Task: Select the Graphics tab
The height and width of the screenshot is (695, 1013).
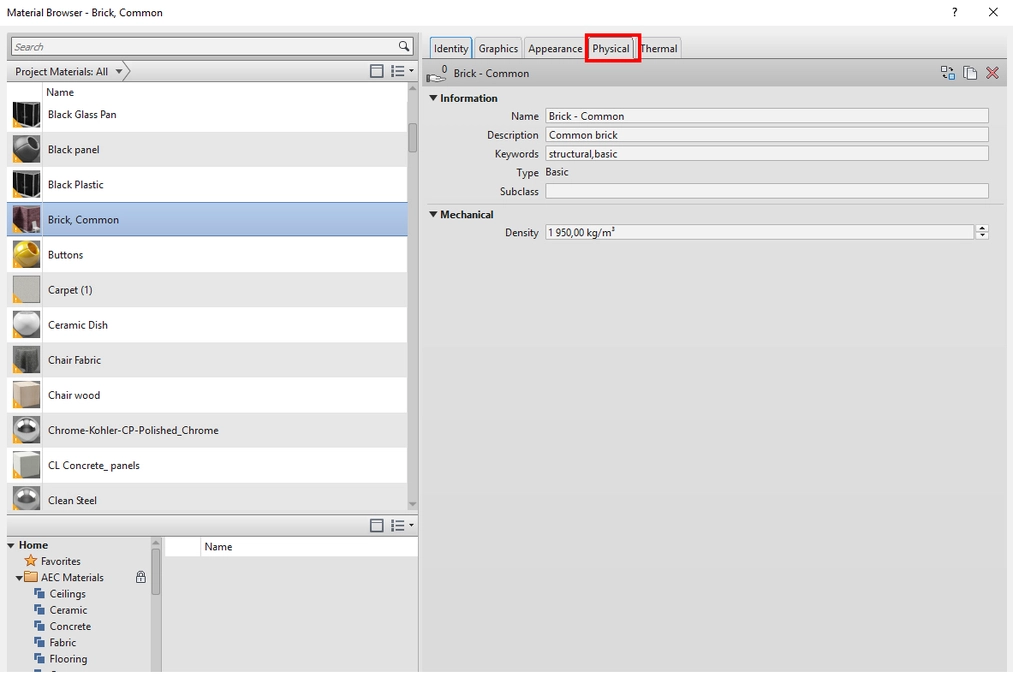Action: (497, 48)
